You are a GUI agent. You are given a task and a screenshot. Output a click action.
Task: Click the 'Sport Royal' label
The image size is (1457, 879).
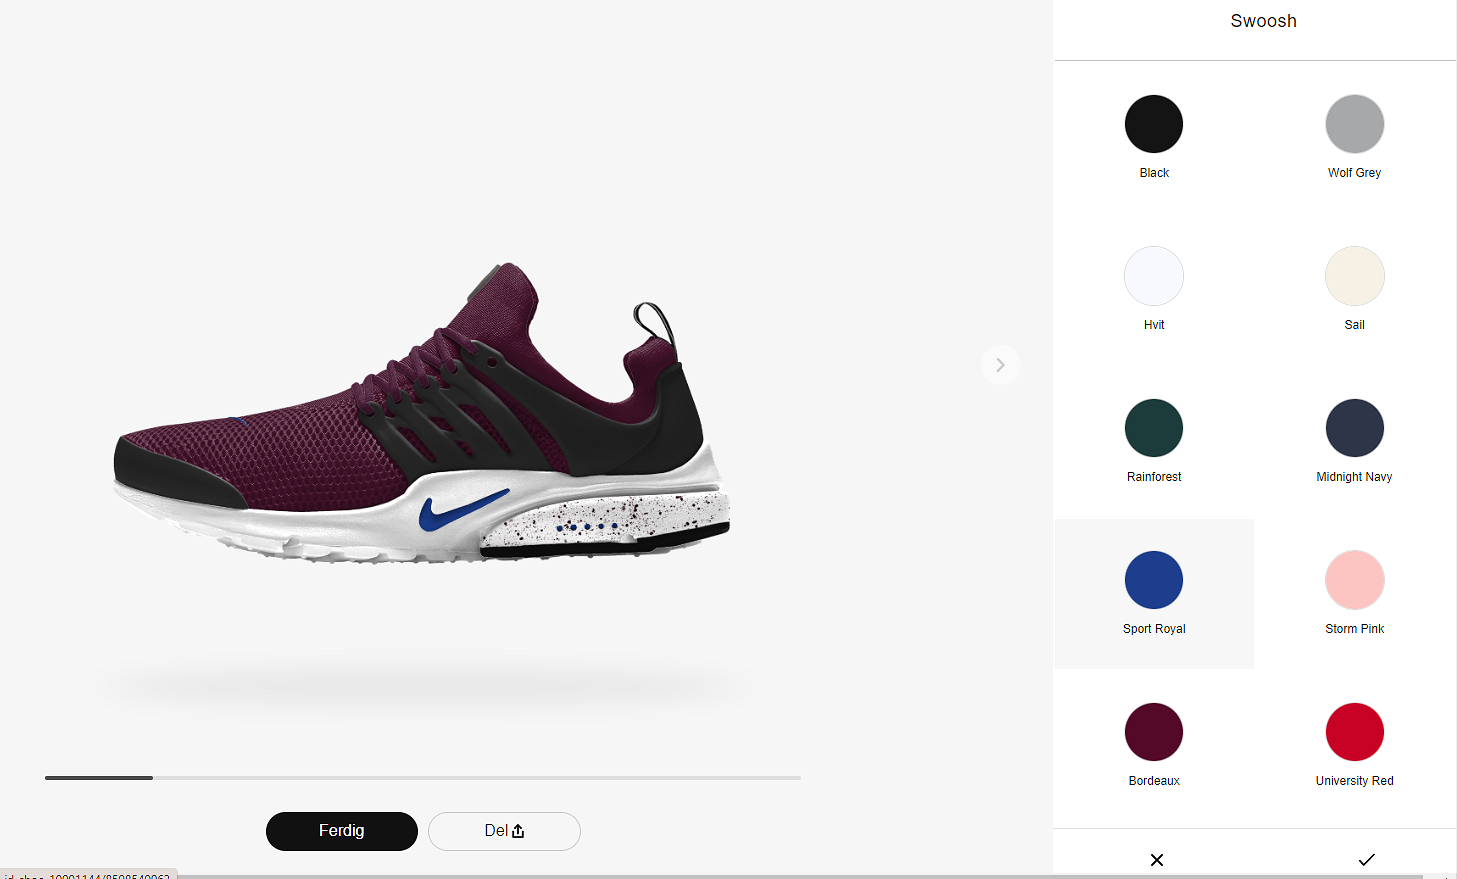click(1154, 629)
